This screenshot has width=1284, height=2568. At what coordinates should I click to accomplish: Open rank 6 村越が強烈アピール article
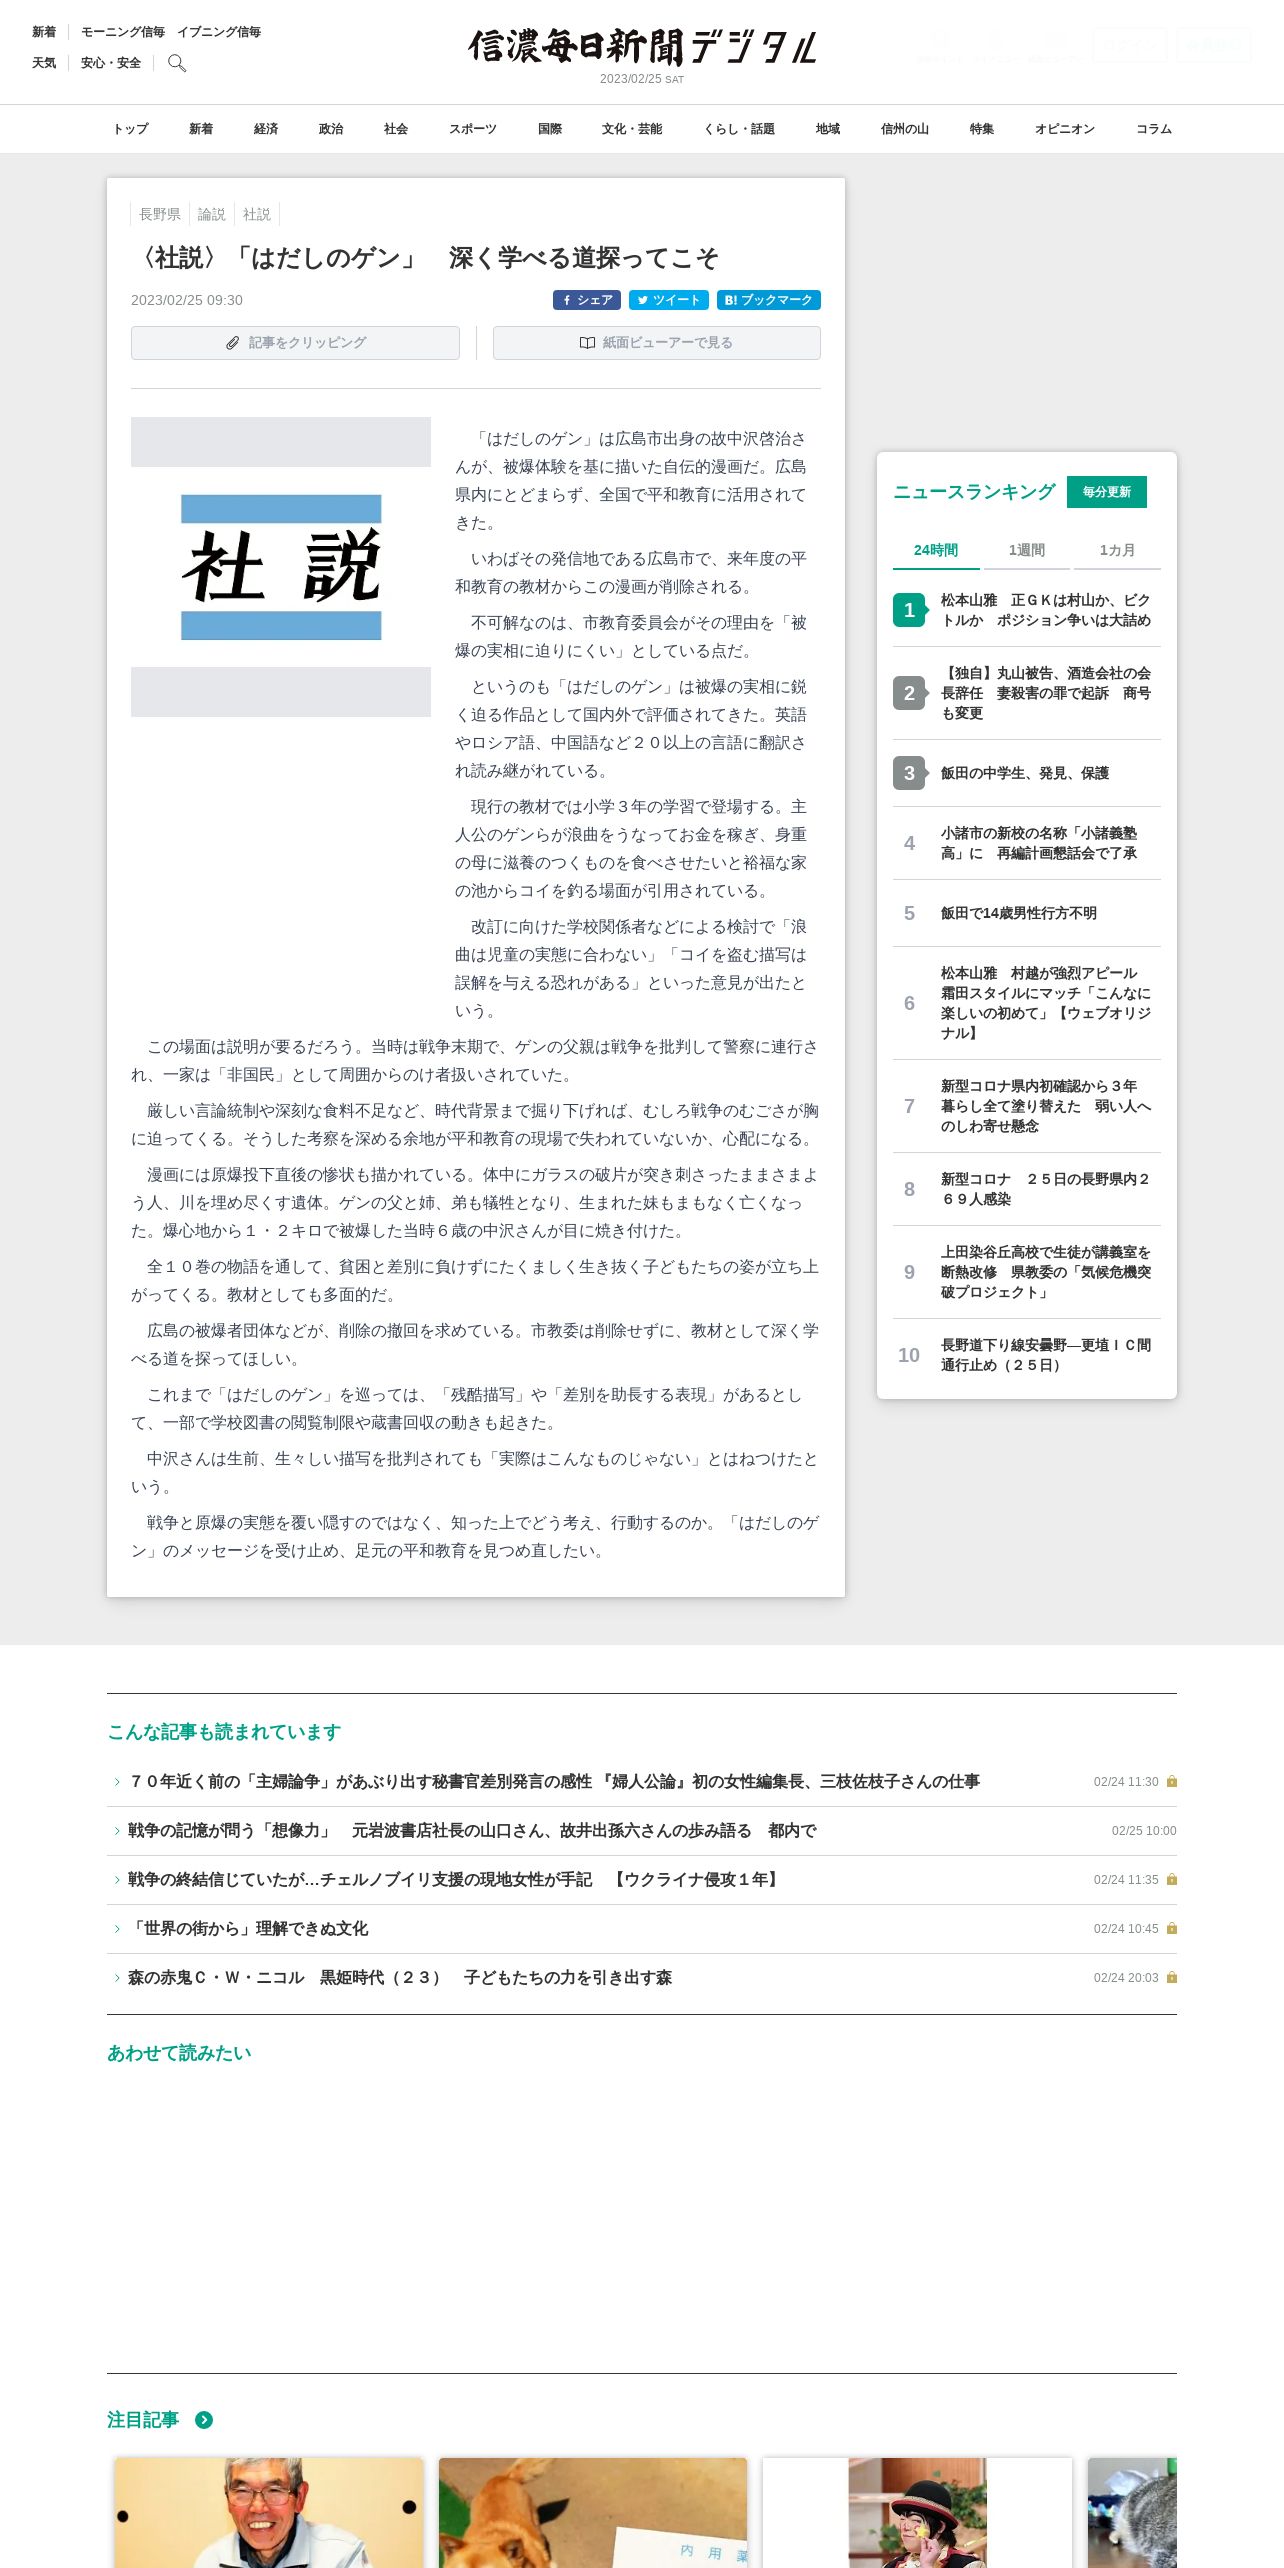point(1046,1003)
